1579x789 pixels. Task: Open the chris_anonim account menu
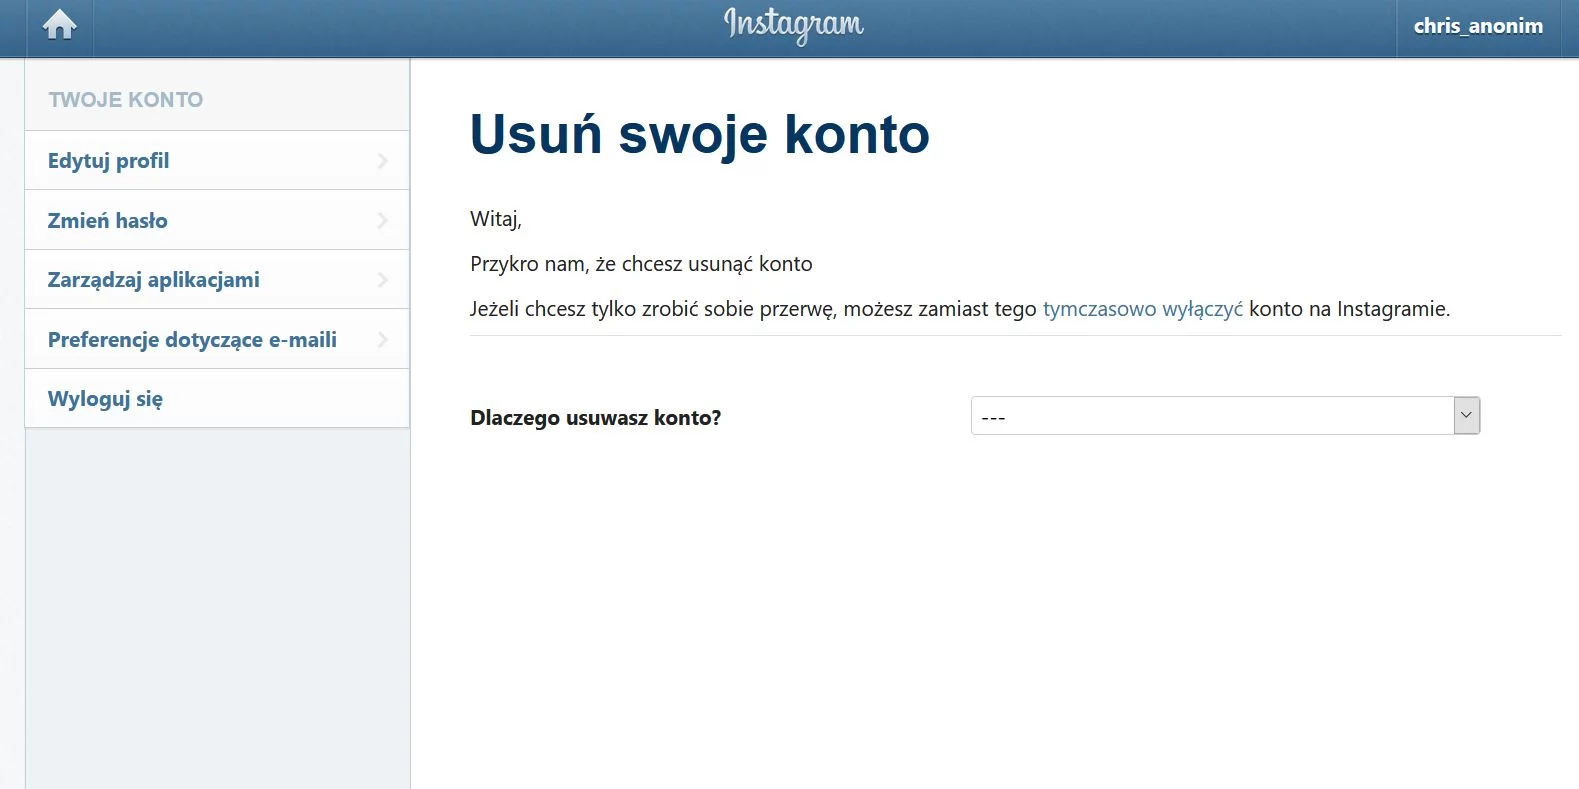(1478, 26)
